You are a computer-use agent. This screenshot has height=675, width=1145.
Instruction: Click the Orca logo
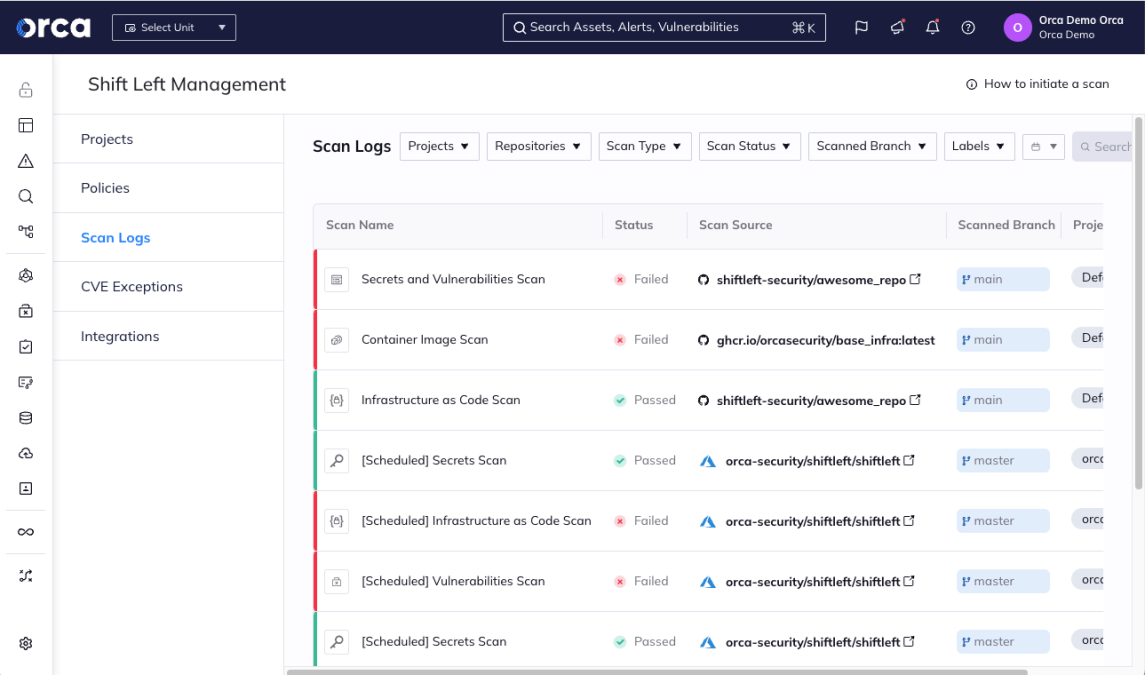point(53,28)
